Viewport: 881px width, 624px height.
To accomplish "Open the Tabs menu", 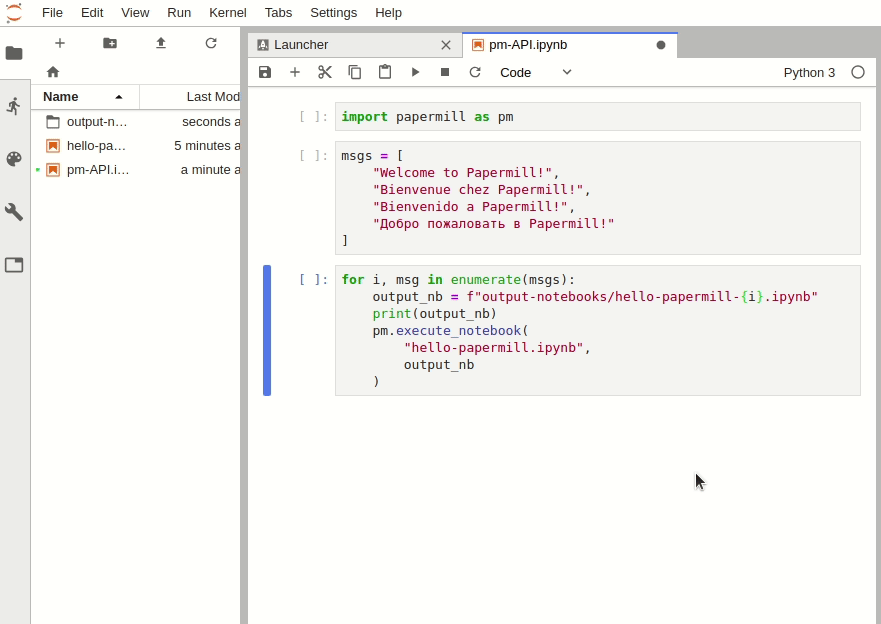I will pyautogui.click(x=278, y=12).
